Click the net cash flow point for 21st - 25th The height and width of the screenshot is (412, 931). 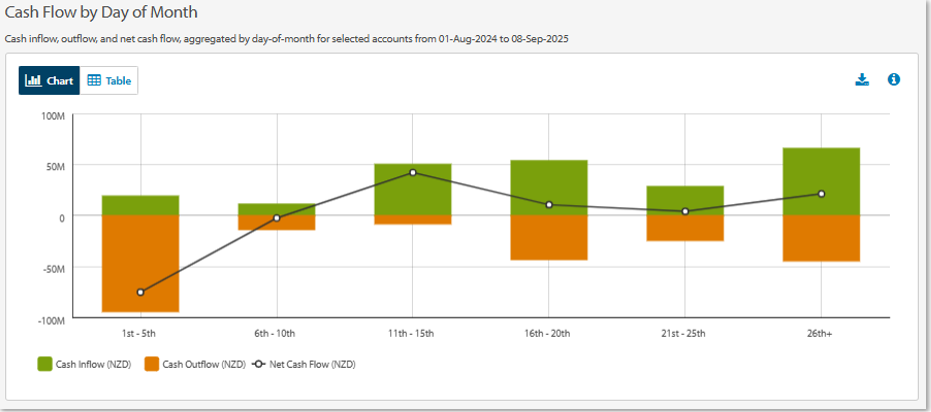coord(685,211)
